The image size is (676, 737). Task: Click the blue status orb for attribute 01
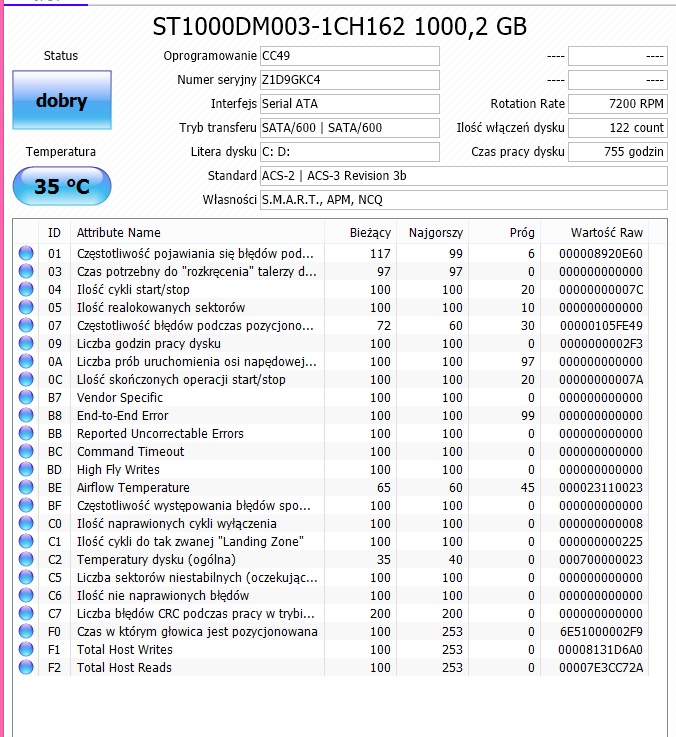[x=26, y=253]
